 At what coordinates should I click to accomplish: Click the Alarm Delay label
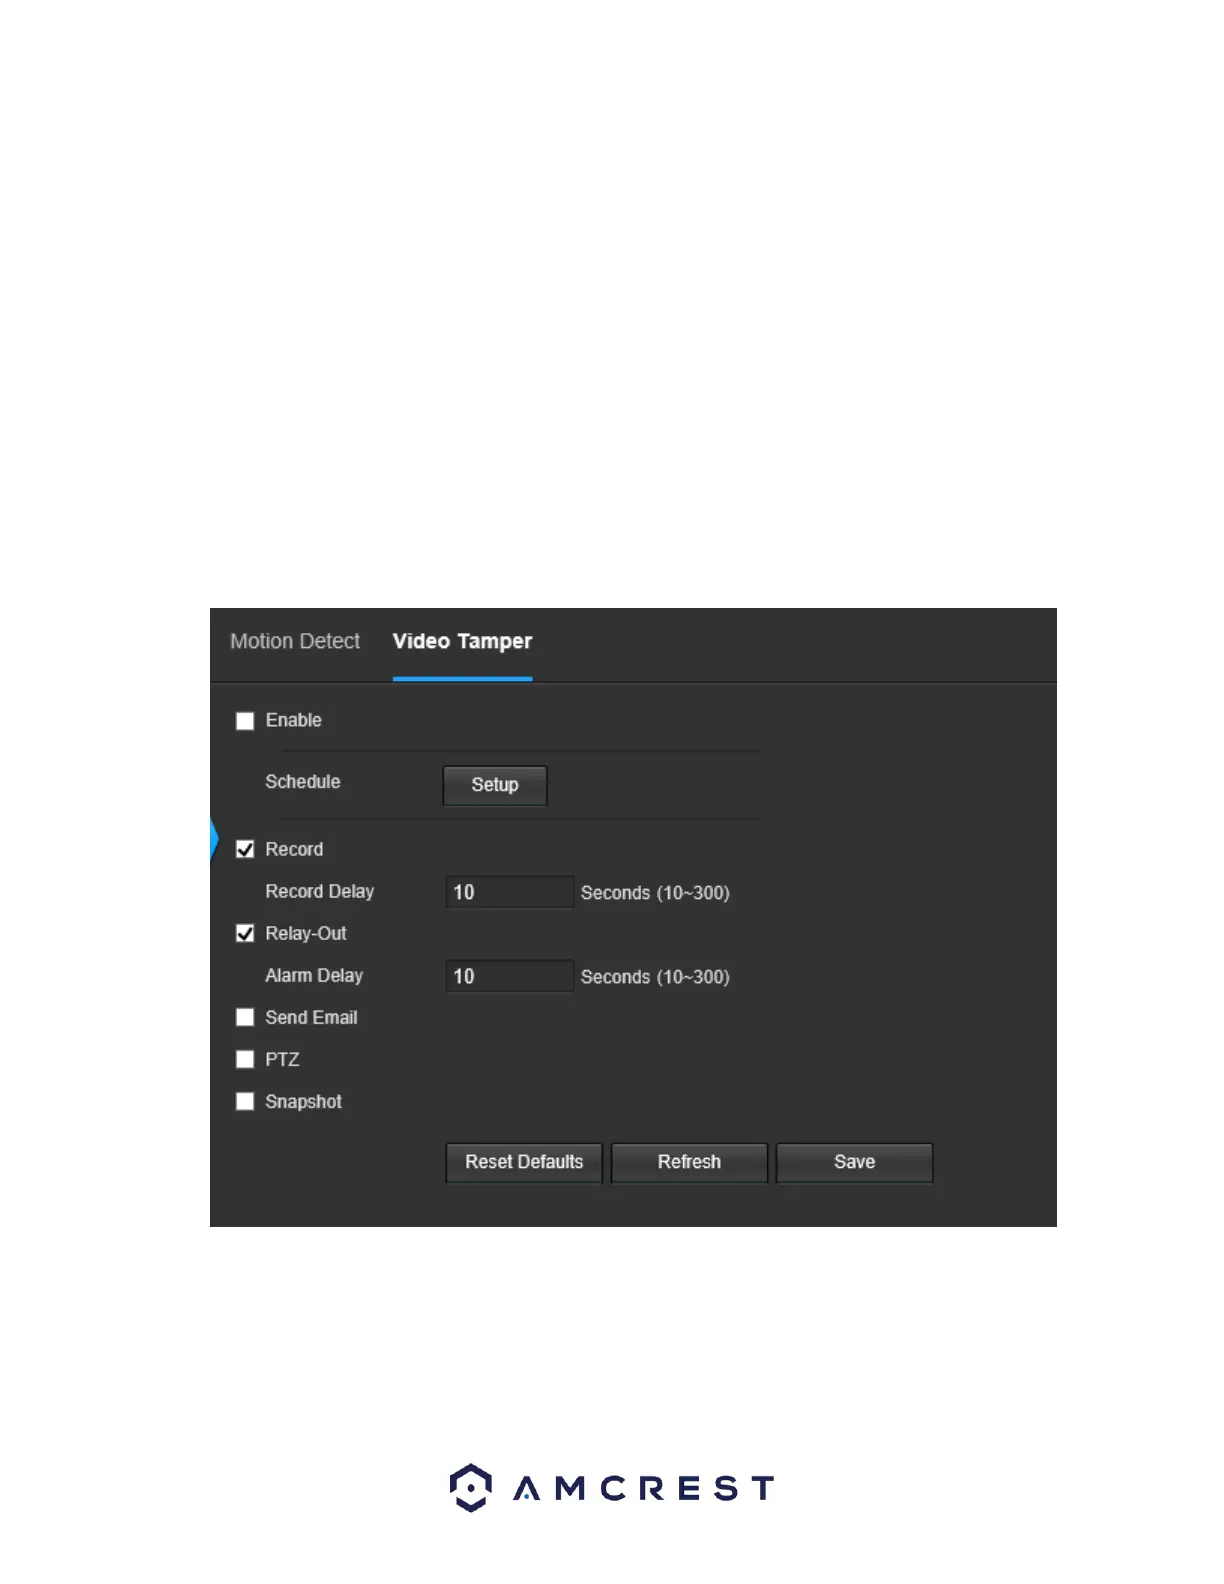tap(314, 975)
